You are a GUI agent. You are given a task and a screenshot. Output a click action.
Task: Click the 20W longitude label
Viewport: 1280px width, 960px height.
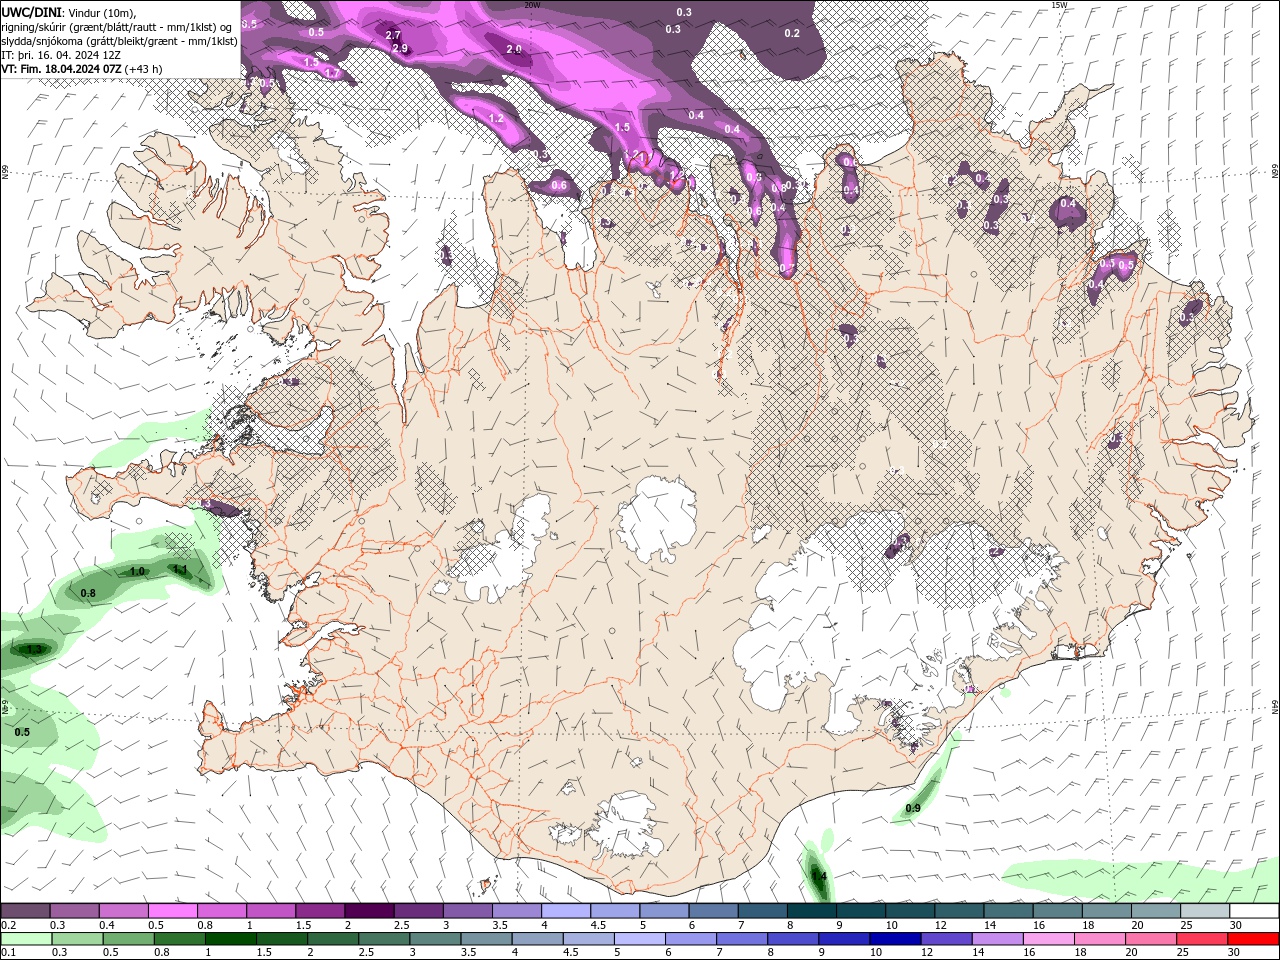click(x=532, y=5)
